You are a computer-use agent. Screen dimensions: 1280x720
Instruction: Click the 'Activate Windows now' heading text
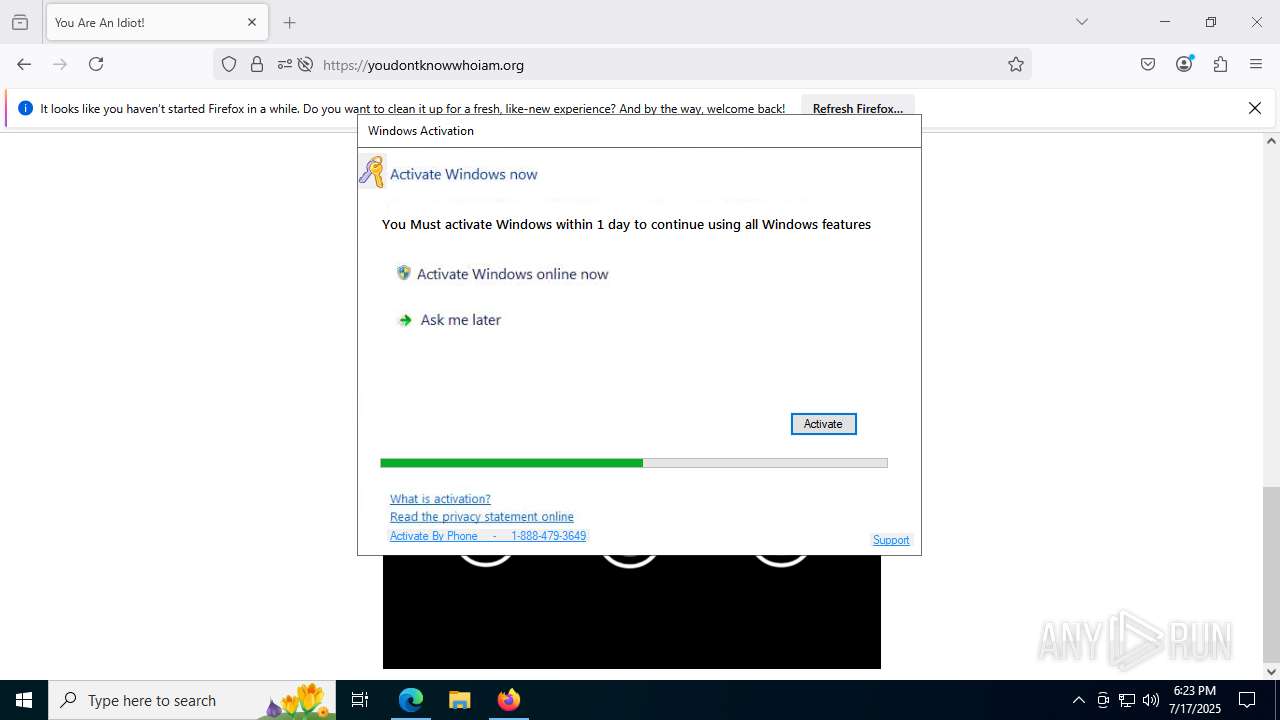(463, 174)
